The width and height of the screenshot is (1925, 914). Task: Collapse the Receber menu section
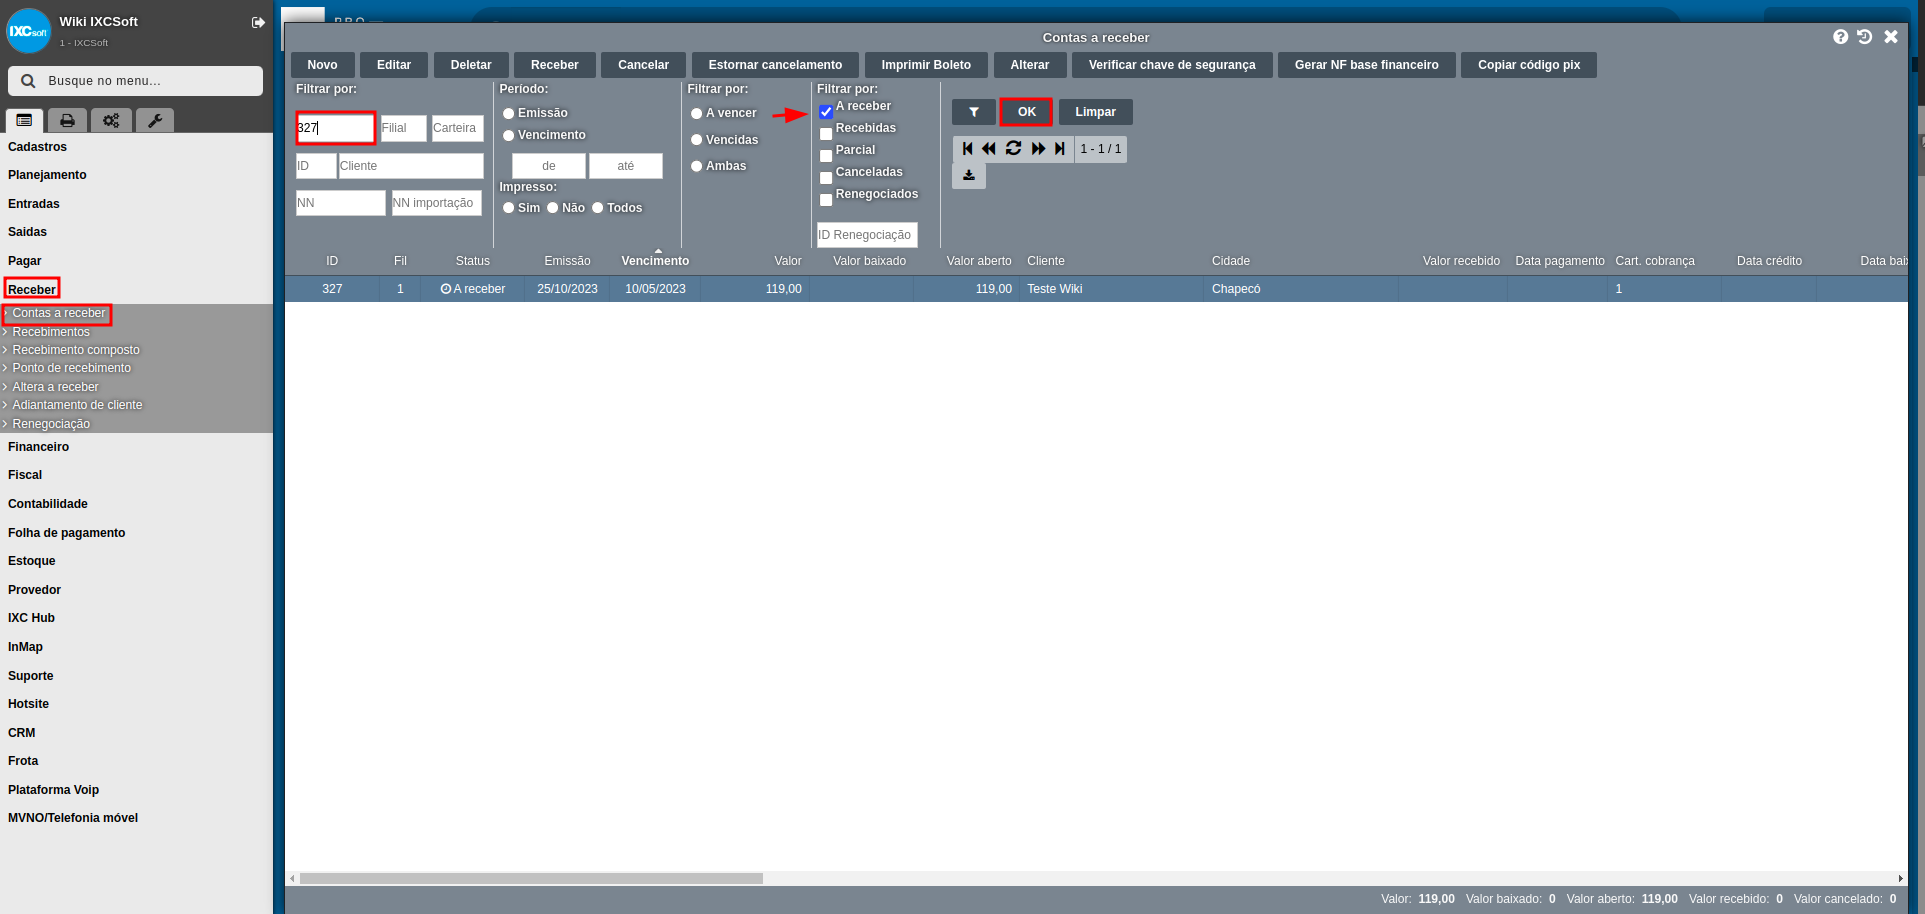tap(32, 290)
